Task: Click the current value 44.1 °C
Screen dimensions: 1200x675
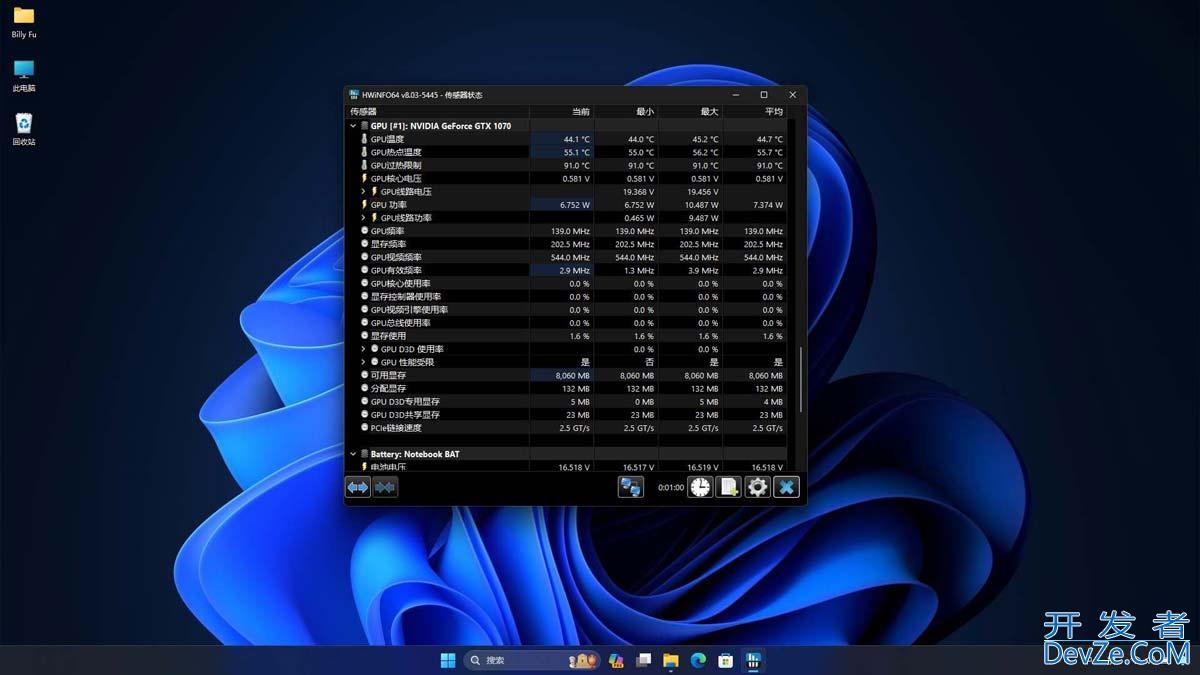Action: point(577,139)
